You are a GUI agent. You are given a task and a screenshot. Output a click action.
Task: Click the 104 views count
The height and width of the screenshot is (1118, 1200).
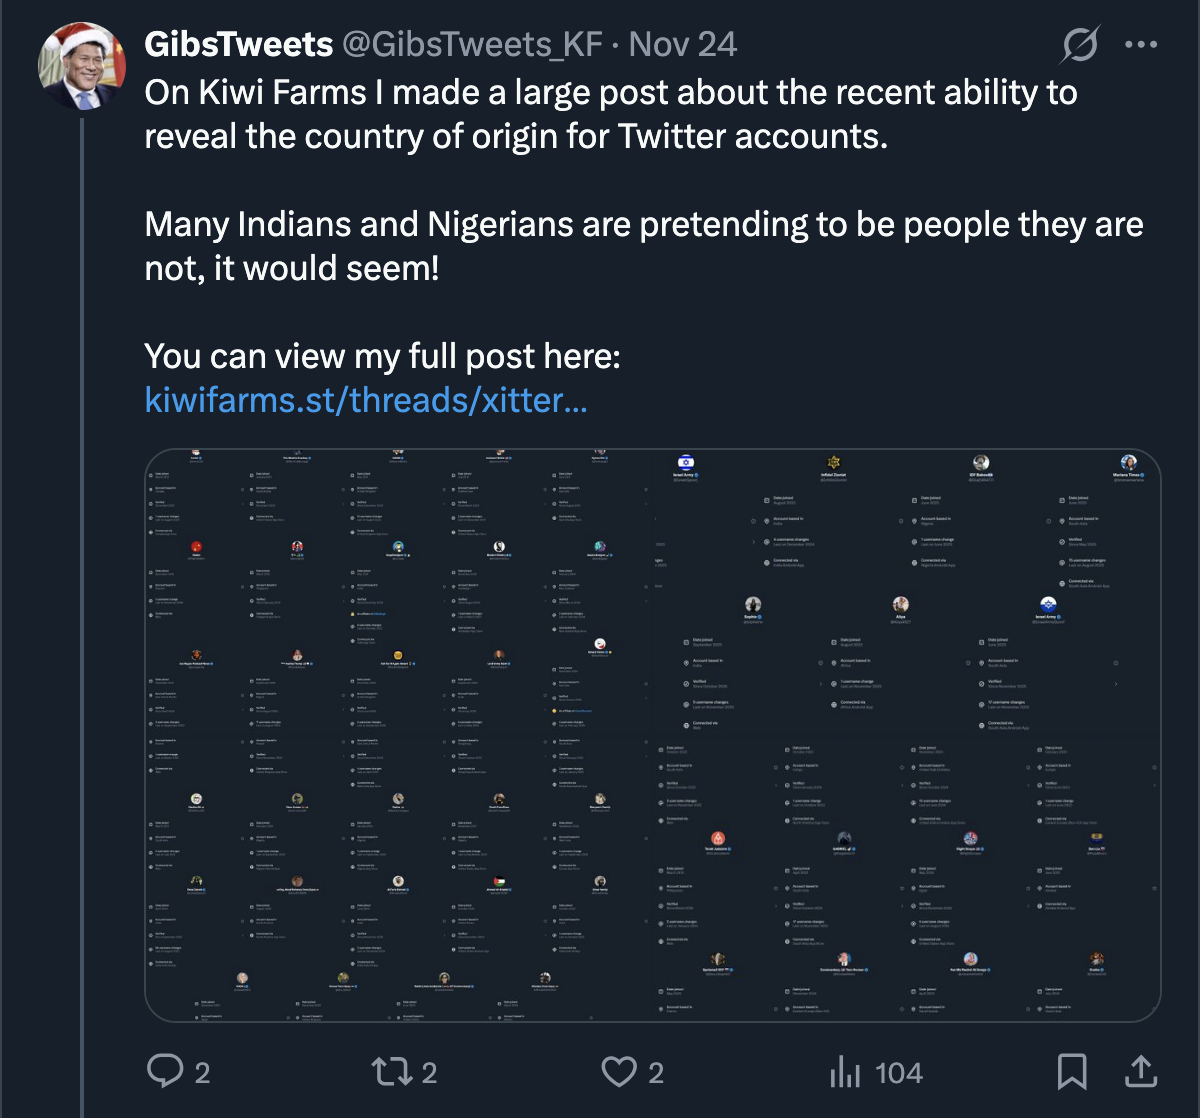[898, 1073]
